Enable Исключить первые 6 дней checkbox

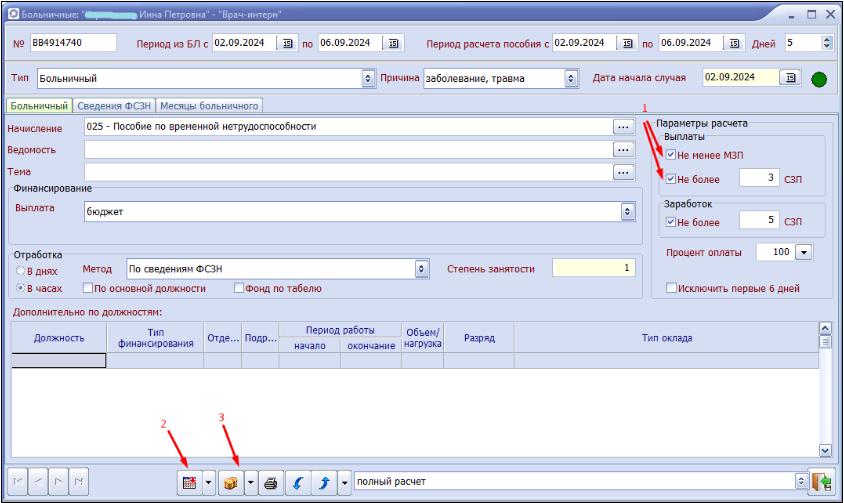(x=671, y=289)
